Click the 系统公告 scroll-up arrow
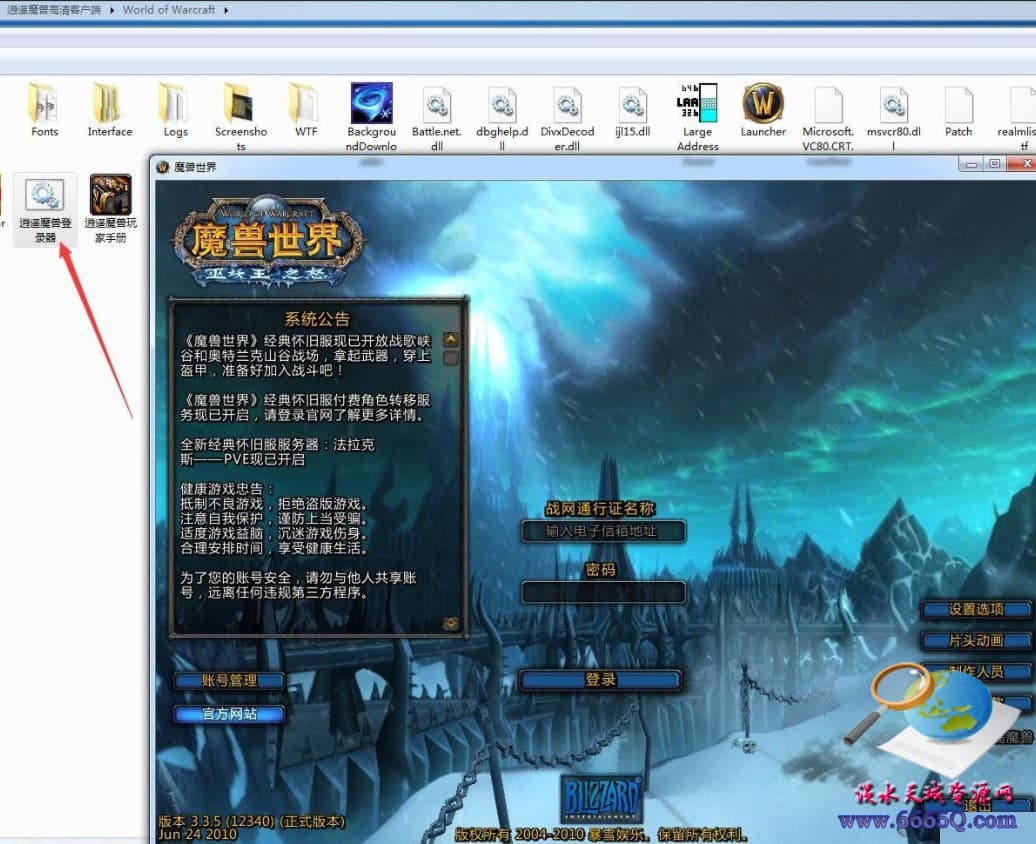1036x844 pixels. coord(451,340)
